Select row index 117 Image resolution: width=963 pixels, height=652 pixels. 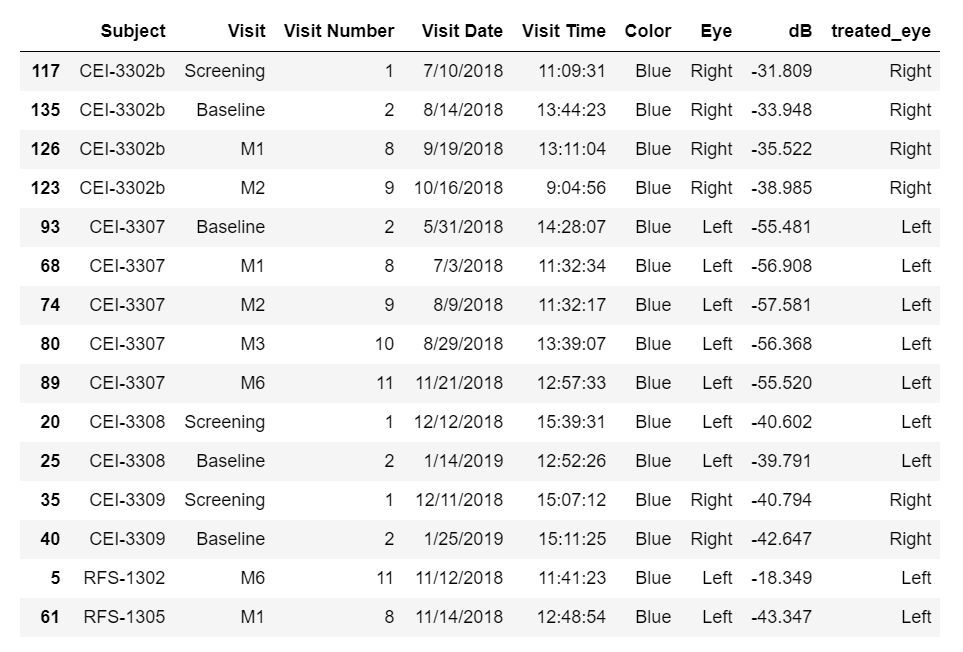45,71
